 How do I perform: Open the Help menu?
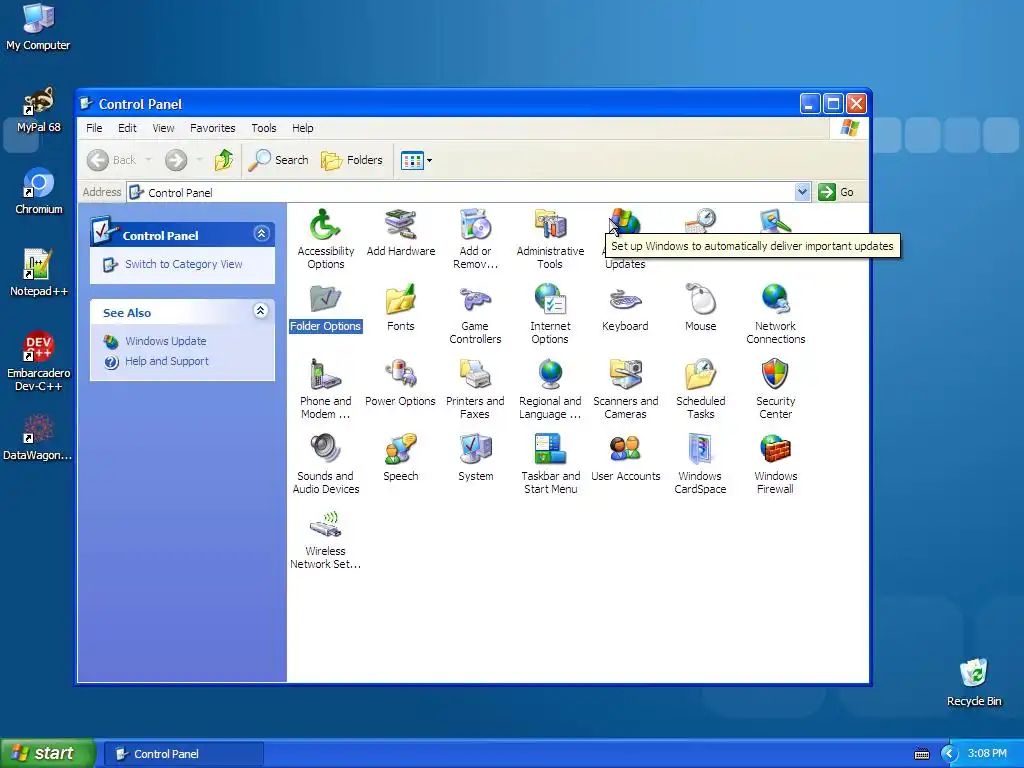pyautogui.click(x=302, y=128)
